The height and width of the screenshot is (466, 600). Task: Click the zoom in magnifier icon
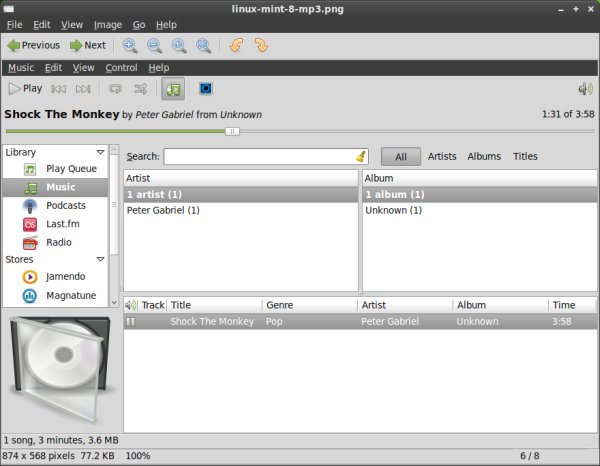pos(129,45)
